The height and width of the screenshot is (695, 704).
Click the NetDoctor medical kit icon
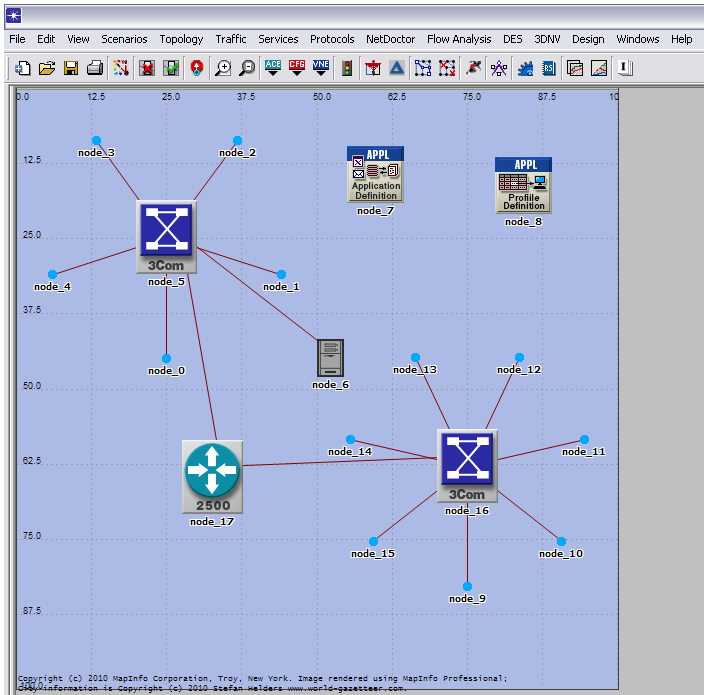coord(373,68)
